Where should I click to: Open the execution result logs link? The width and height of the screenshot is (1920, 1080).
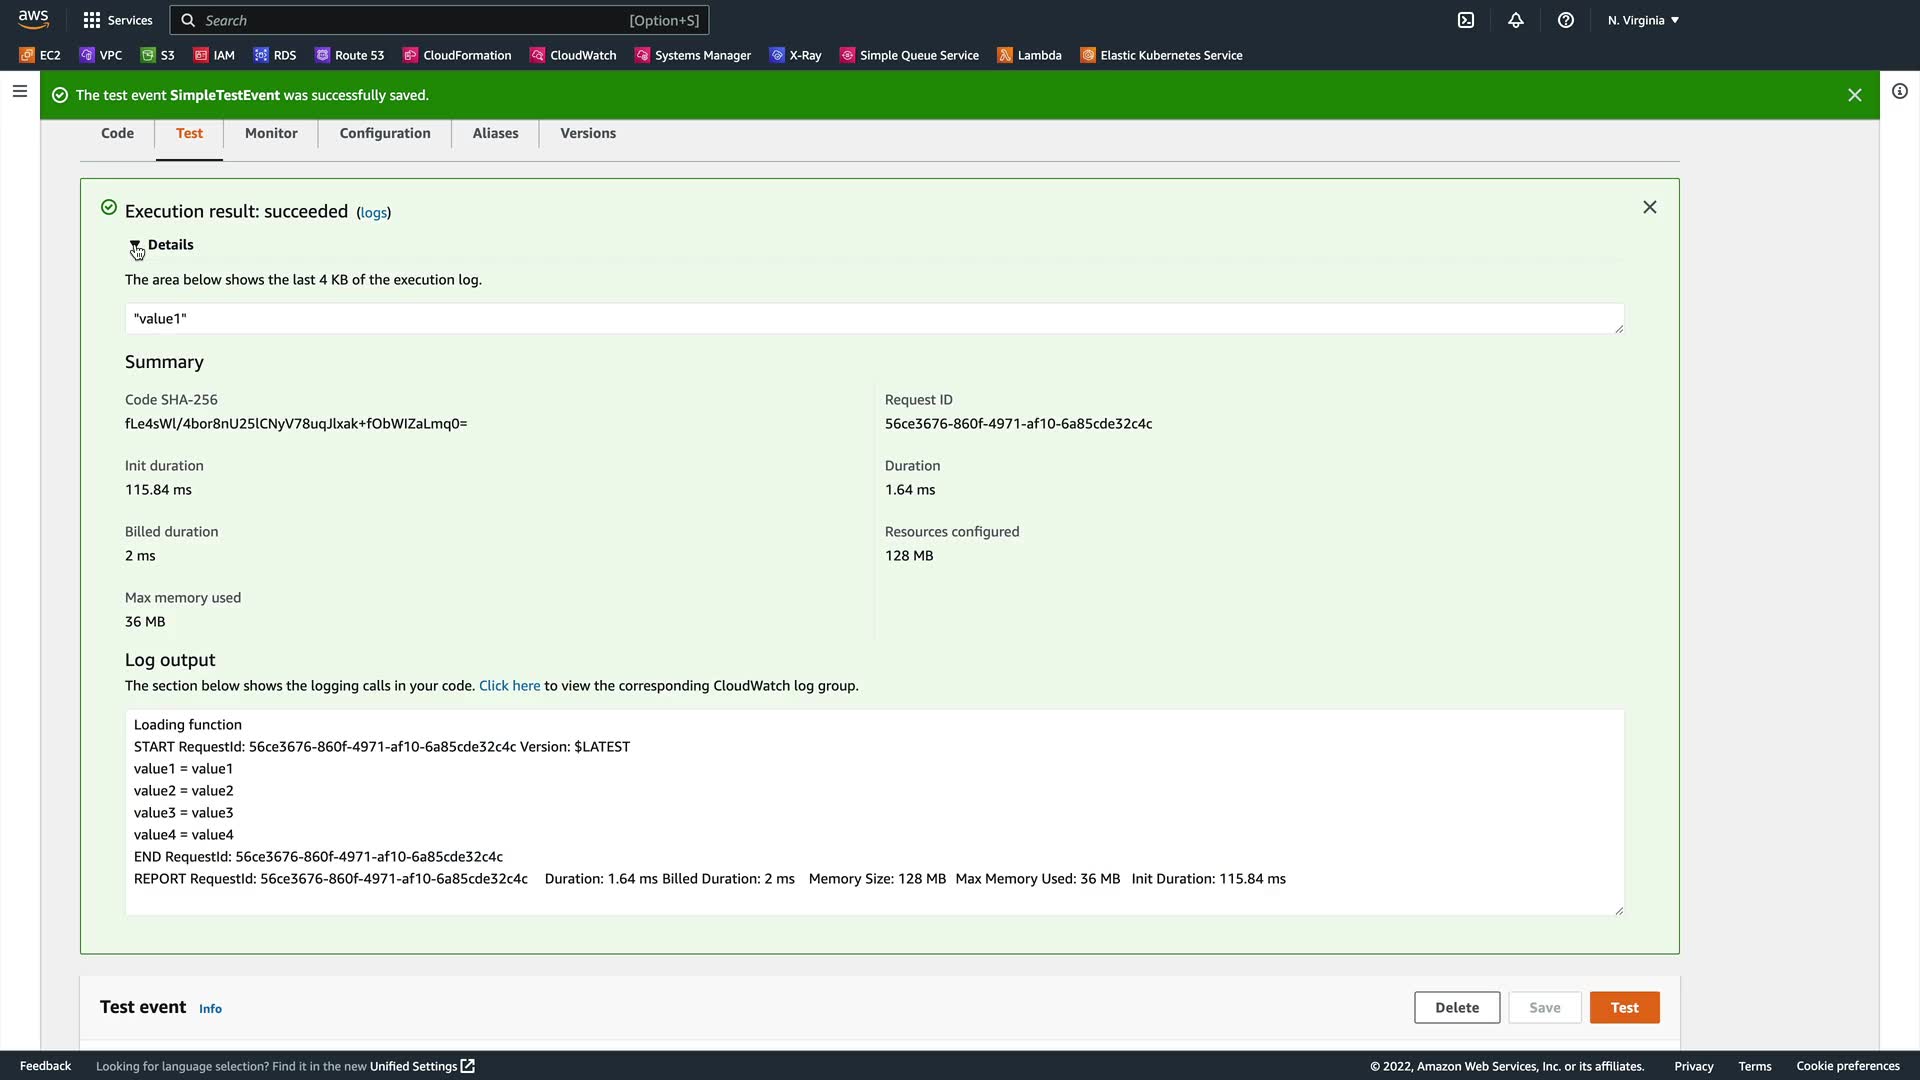[x=373, y=213]
